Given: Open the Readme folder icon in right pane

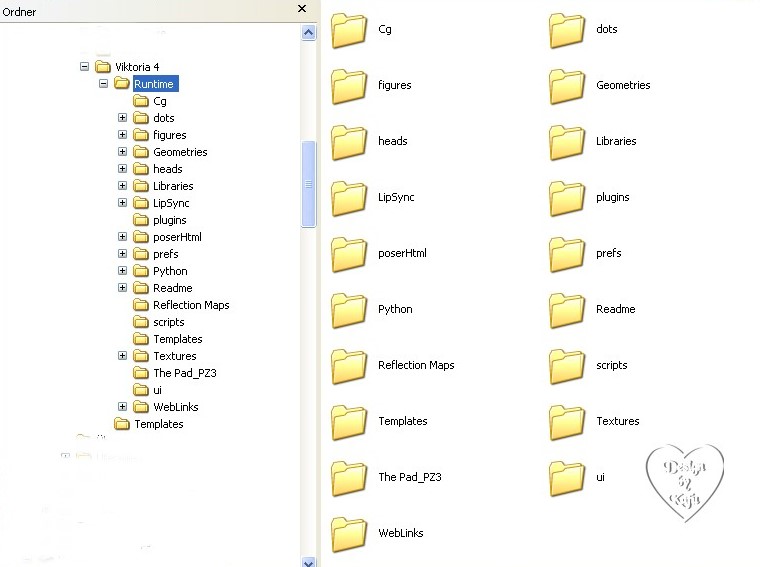Looking at the screenshot, I should click(567, 311).
